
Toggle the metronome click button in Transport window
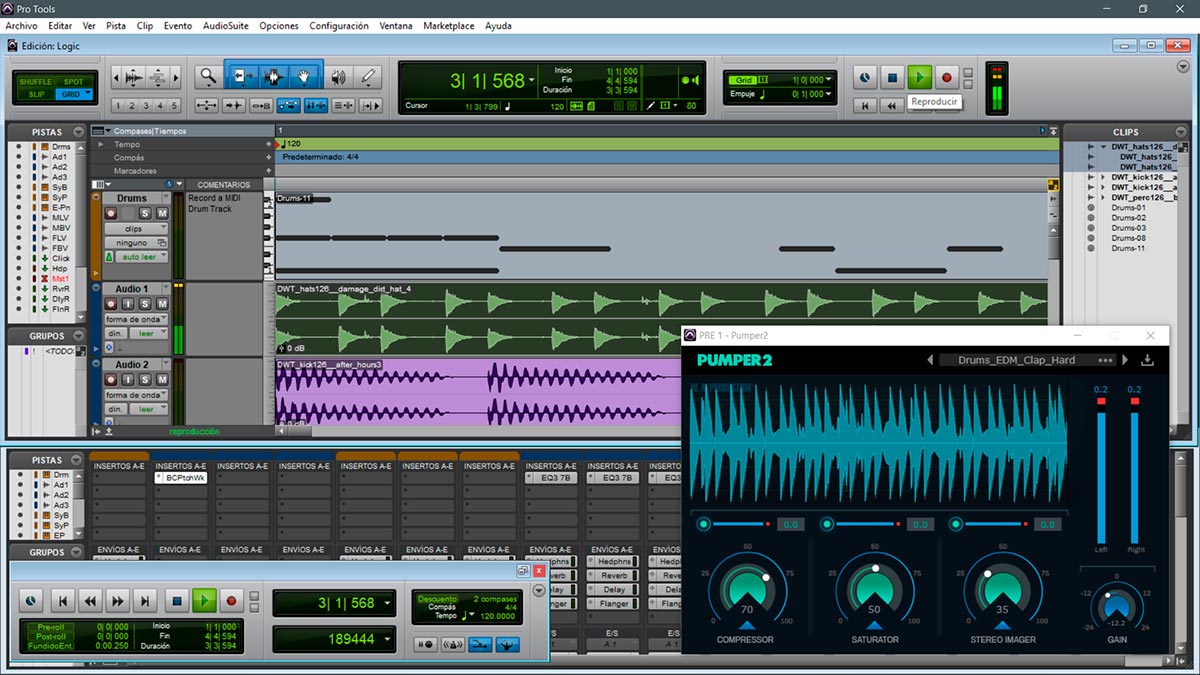[x=454, y=645]
